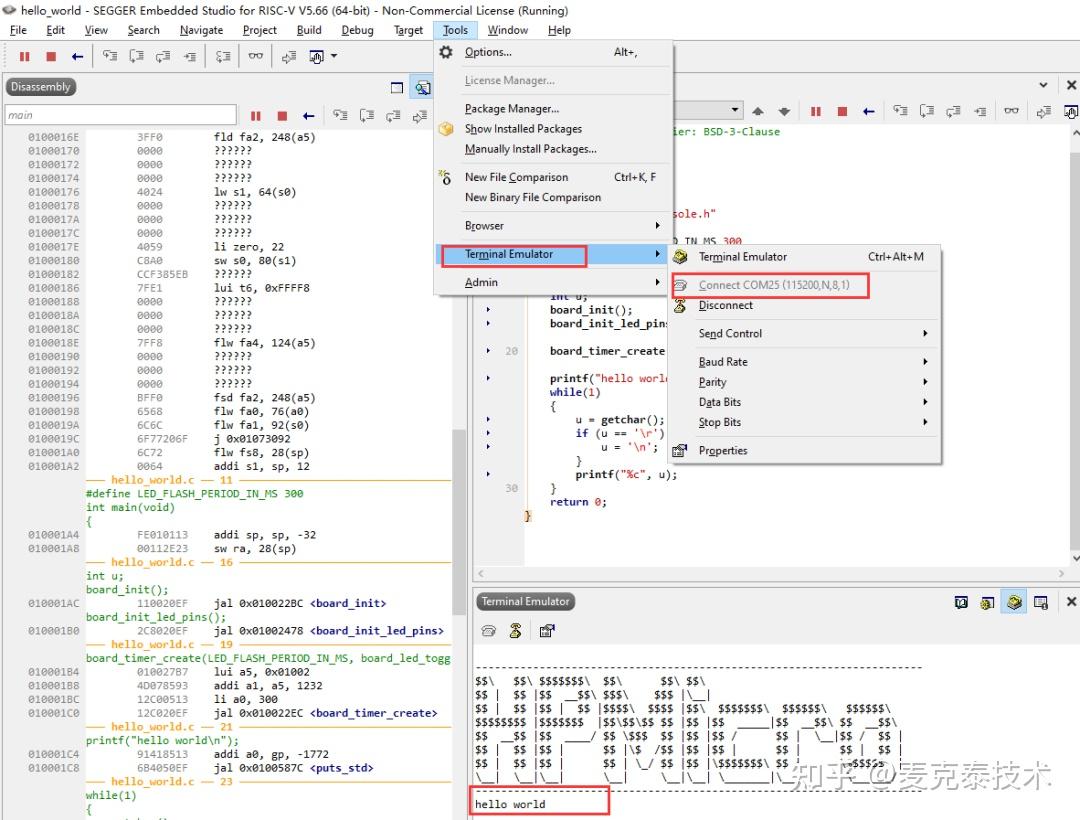Open the Window menu

[x=508, y=30]
